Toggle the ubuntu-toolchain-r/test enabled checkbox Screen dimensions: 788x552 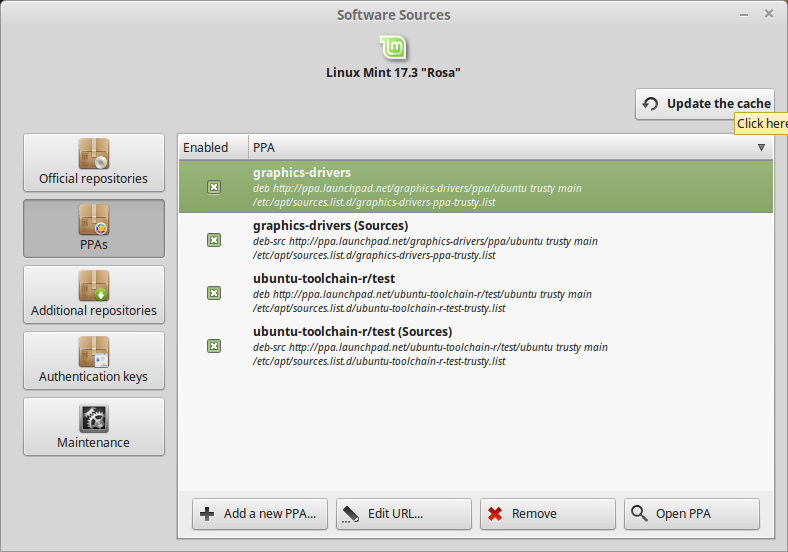[214, 293]
